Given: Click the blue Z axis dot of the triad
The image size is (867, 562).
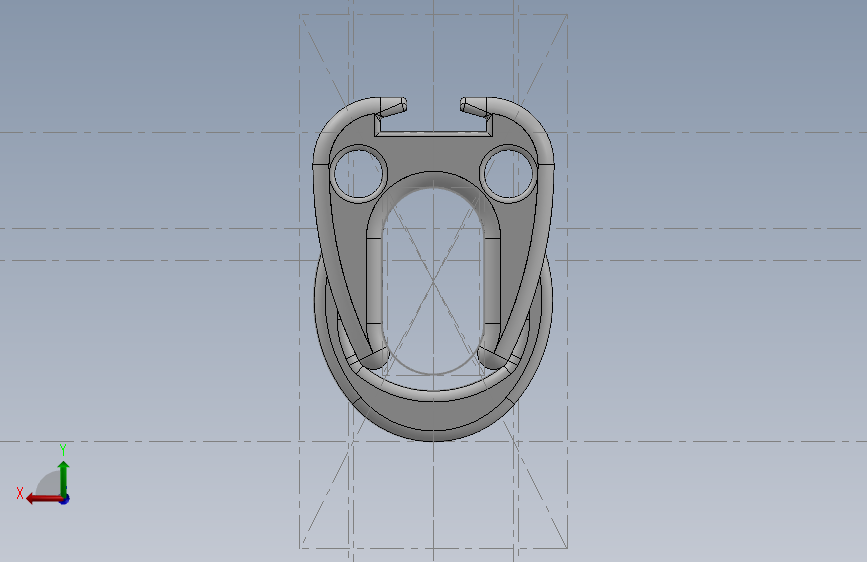Looking at the screenshot, I should click(x=65, y=499).
